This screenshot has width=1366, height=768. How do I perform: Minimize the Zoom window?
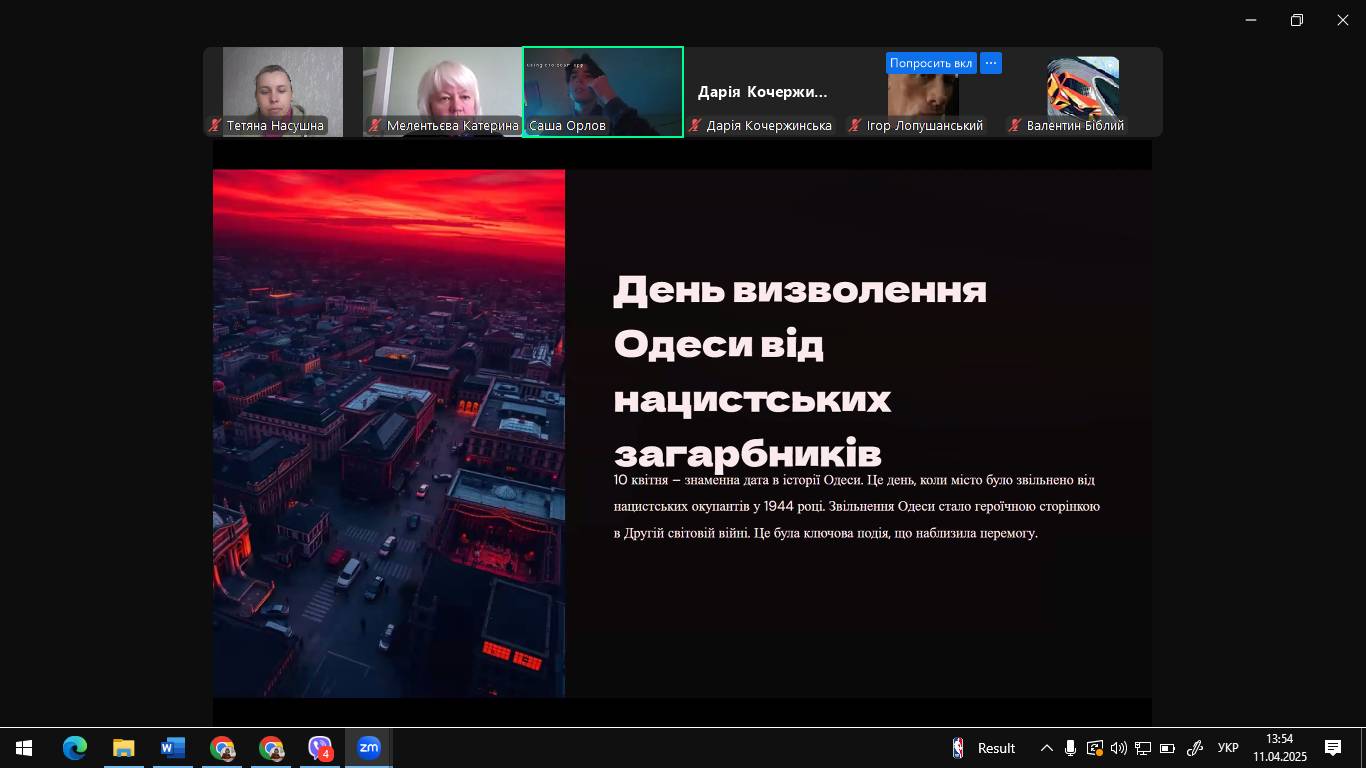tap(1251, 20)
